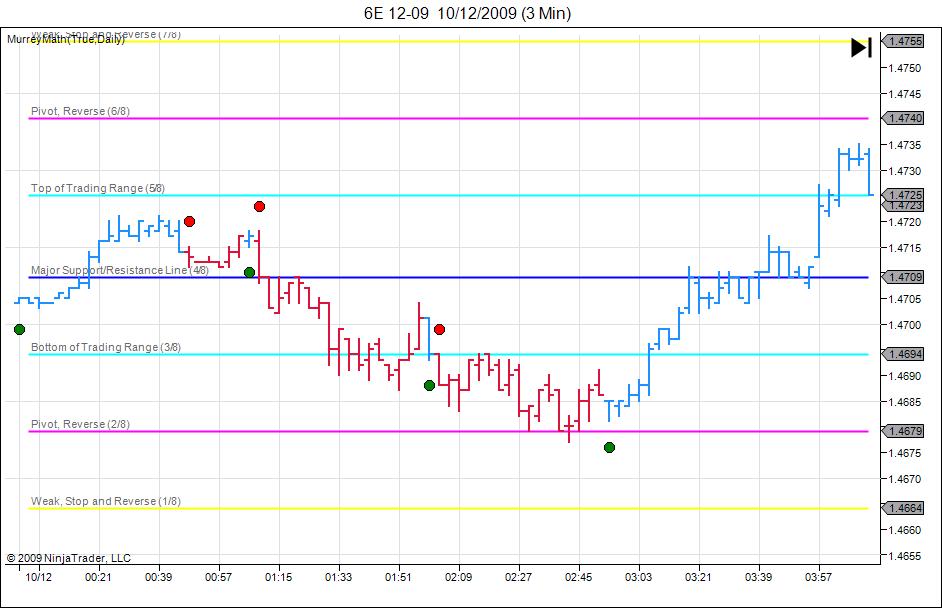Click the 1.4694 price marker tag
Image resolution: width=942 pixels, height=608 pixels.
(x=903, y=354)
